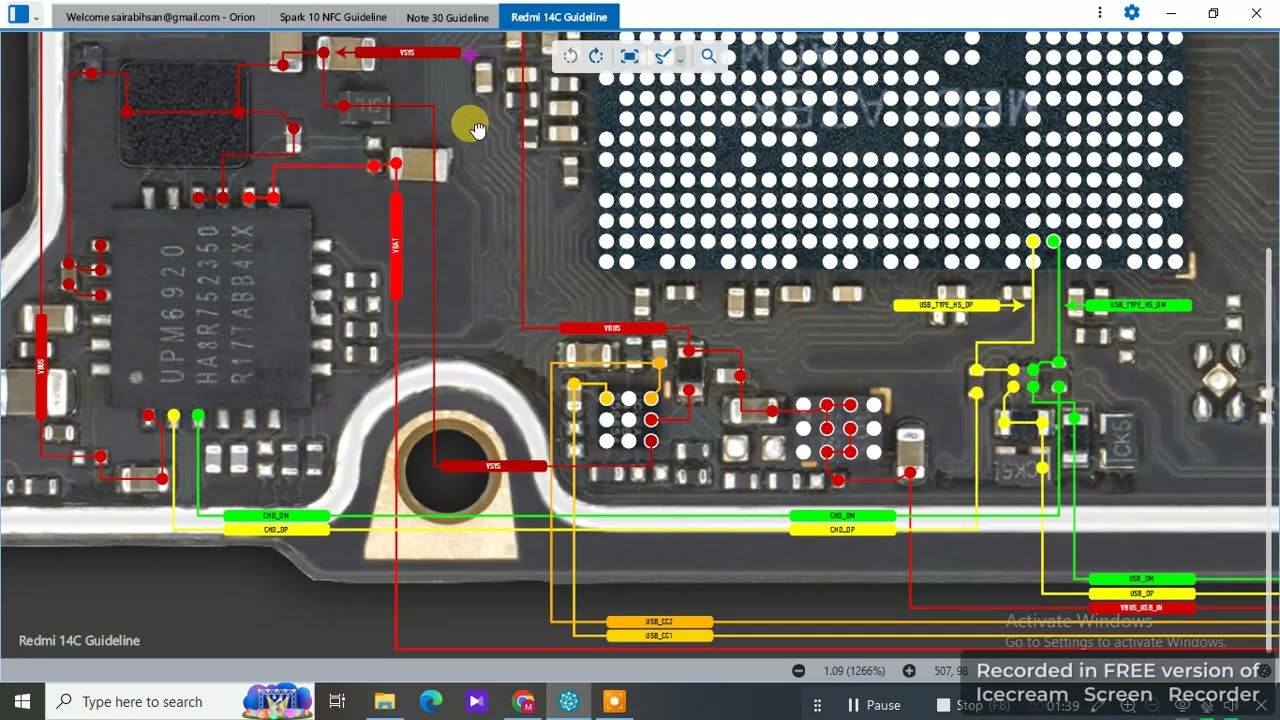Toggle the recorder webcam icon
Viewport: 1280px width, 720px height.
click(x=1183, y=706)
